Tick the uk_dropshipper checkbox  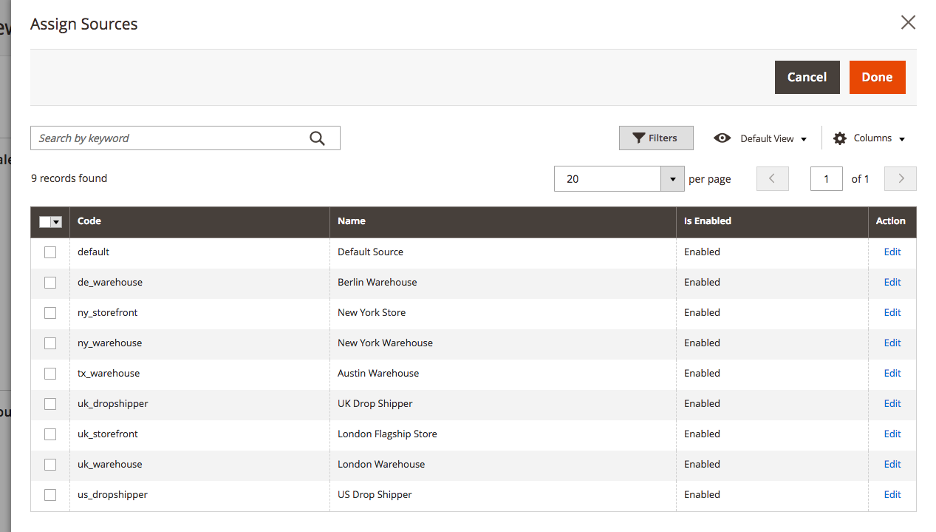click(x=50, y=404)
